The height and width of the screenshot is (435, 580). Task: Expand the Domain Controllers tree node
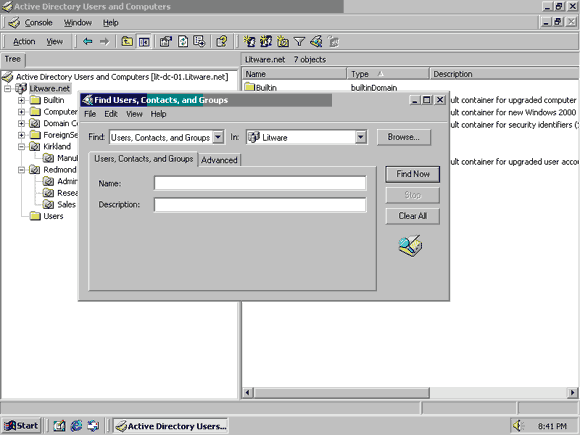pos(21,123)
